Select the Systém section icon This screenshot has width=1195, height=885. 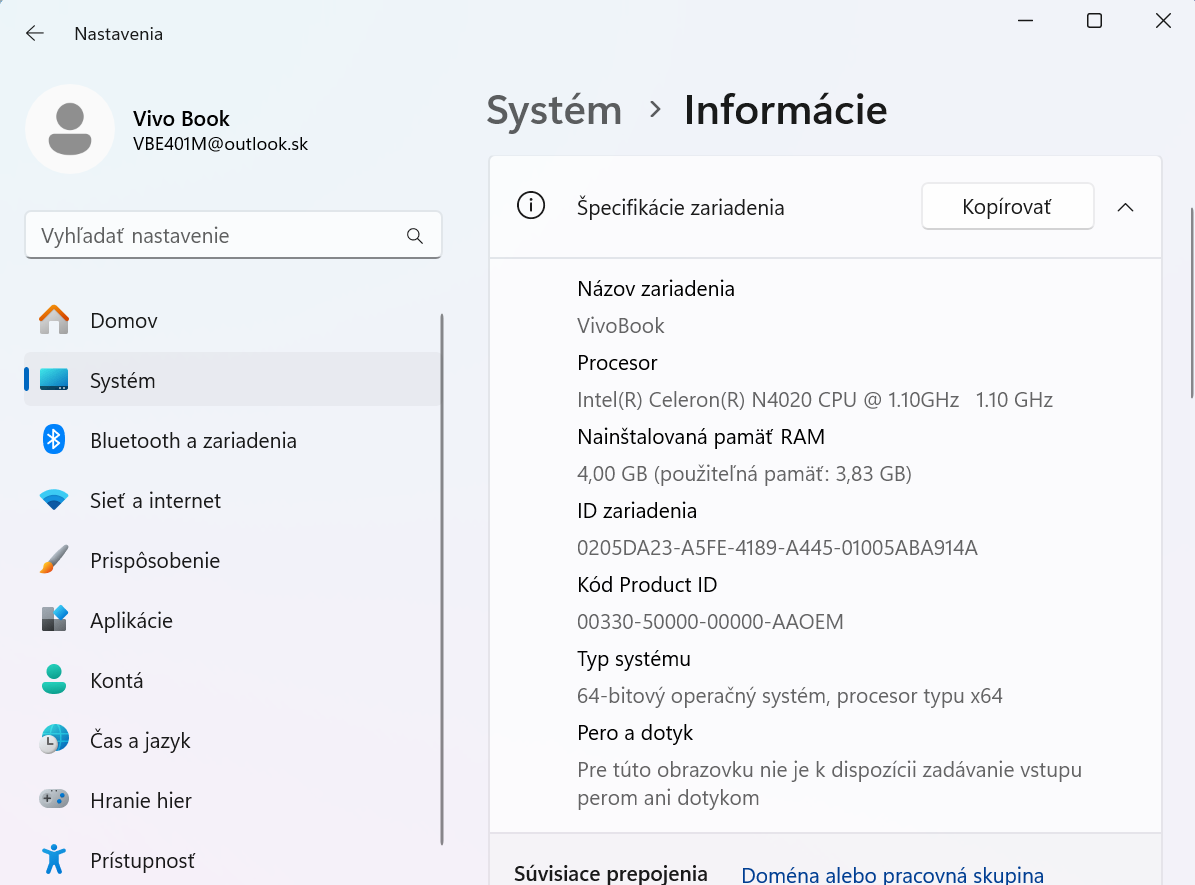point(53,380)
